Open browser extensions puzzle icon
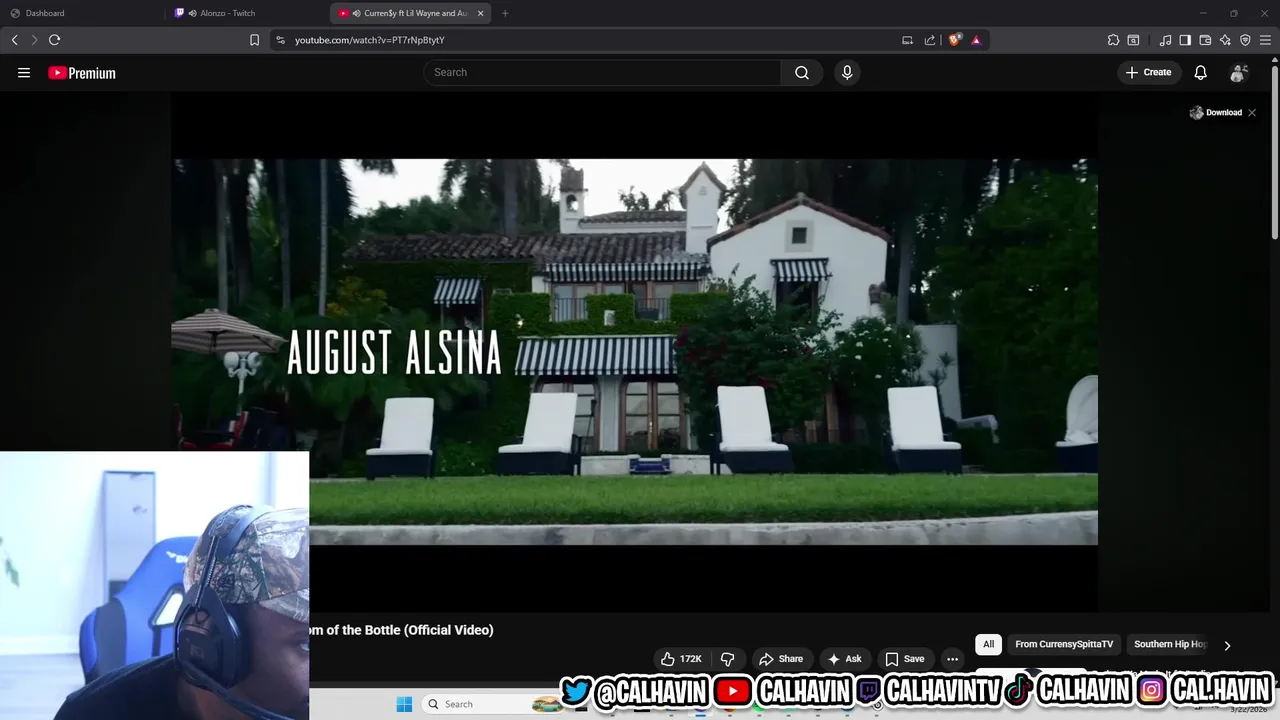Image resolution: width=1280 pixels, height=720 pixels. click(x=1113, y=40)
